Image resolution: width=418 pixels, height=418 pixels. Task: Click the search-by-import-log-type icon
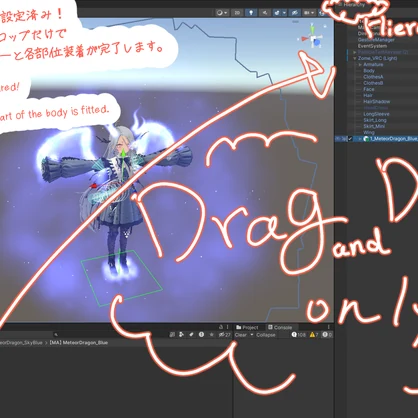coord(201,334)
